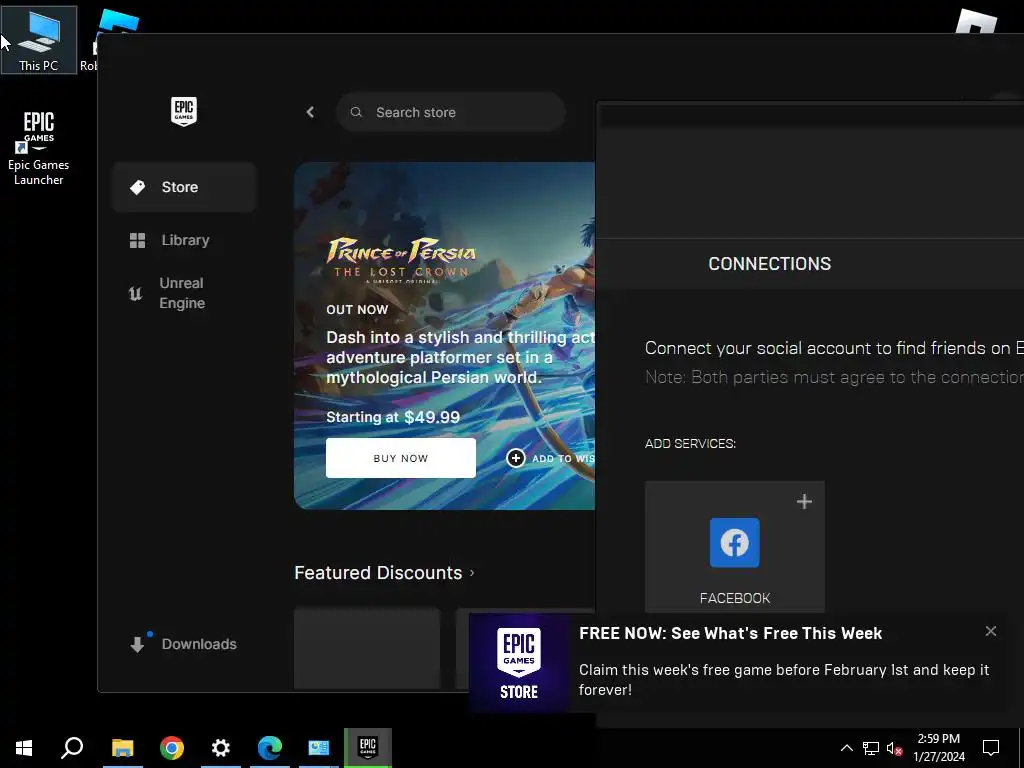Click the Store price-tag icon
Image resolution: width=1024 pixels, height=768 pixels.
click(x=137, y=187)
